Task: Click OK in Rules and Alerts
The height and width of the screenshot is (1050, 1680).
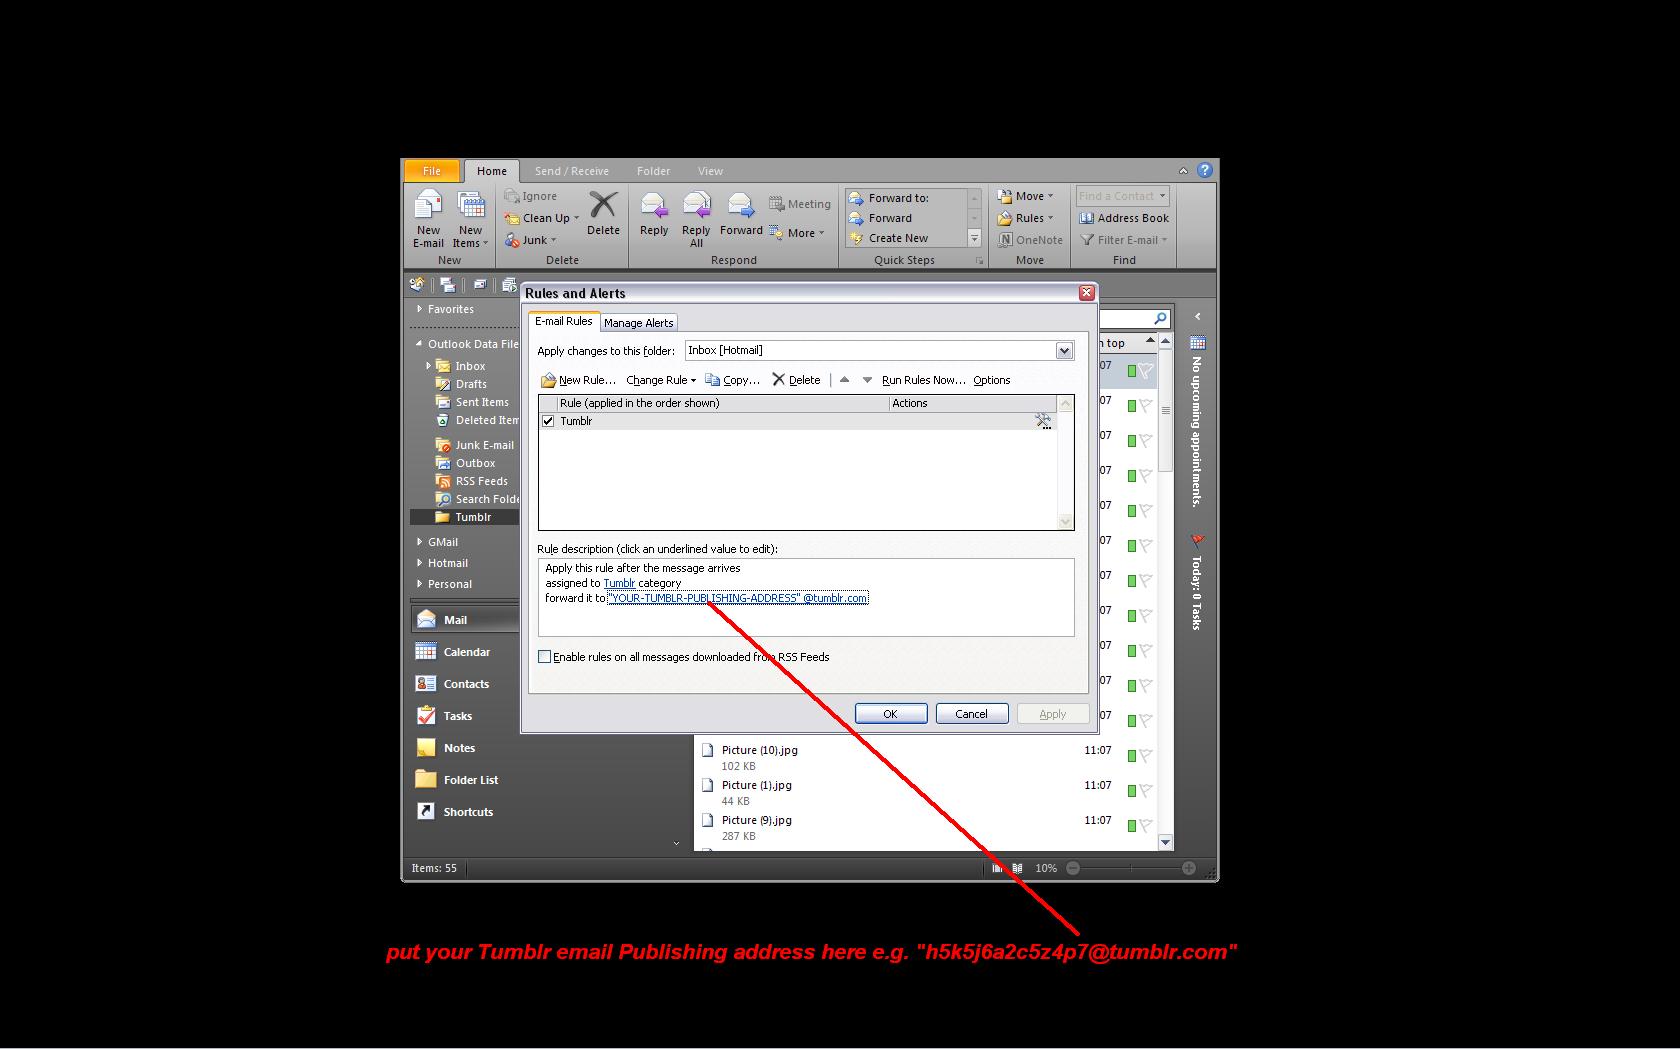Action: coord(890,714)
